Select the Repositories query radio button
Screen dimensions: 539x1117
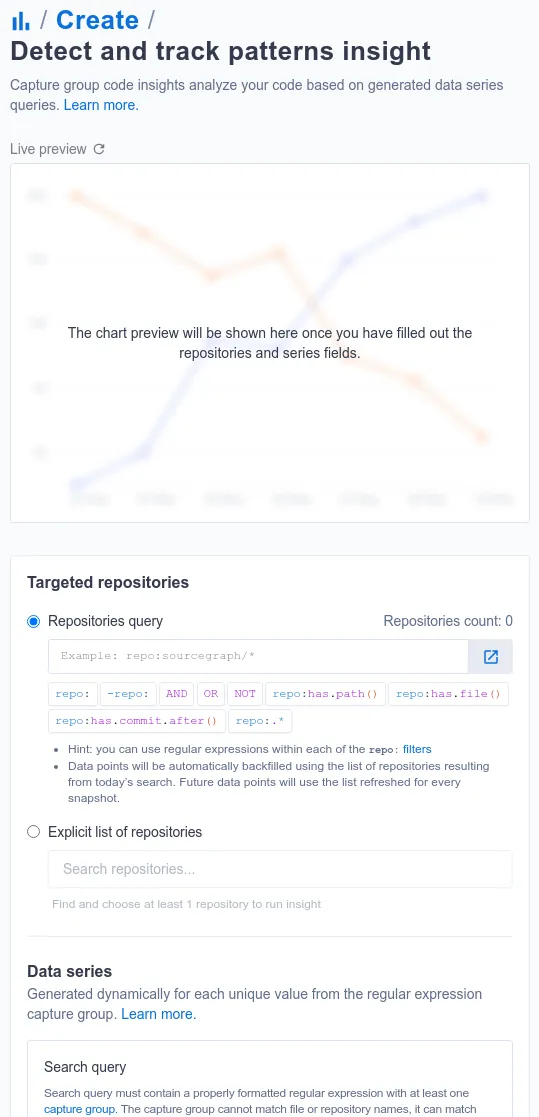click(33, 621)
